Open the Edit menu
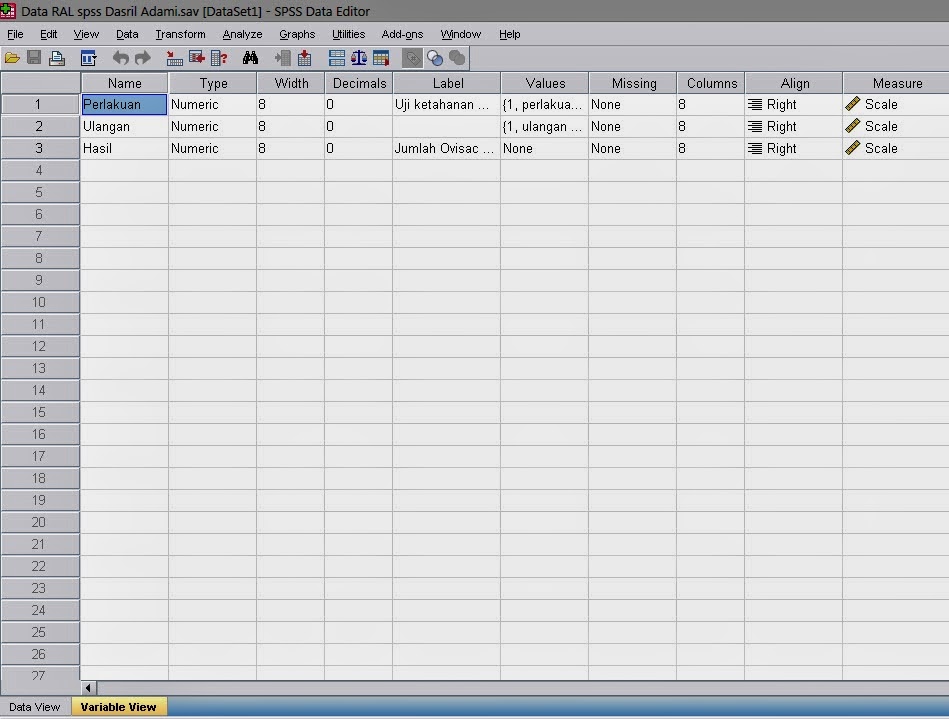Image resolution: width=949 pixels, height=719 pixels. click(x=48, y=34)
